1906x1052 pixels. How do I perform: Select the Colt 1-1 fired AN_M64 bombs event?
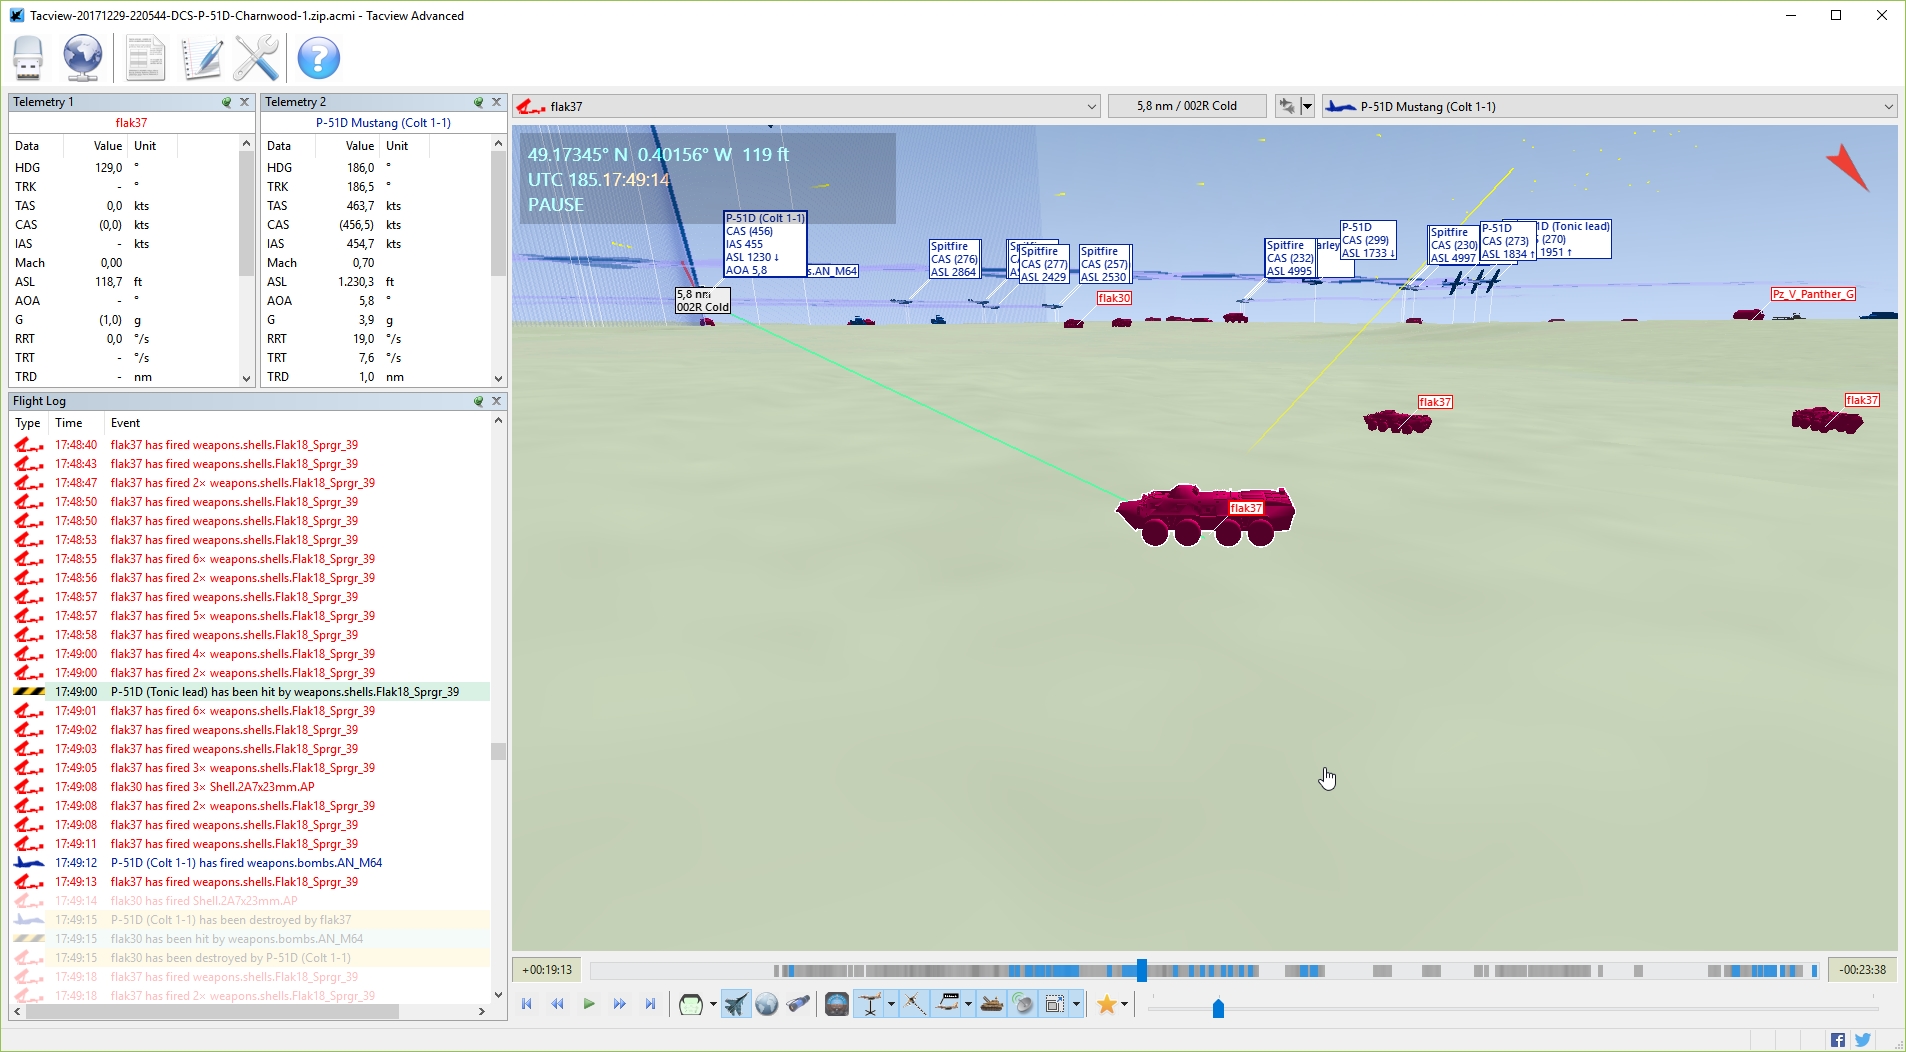click(x=250, y=863)
